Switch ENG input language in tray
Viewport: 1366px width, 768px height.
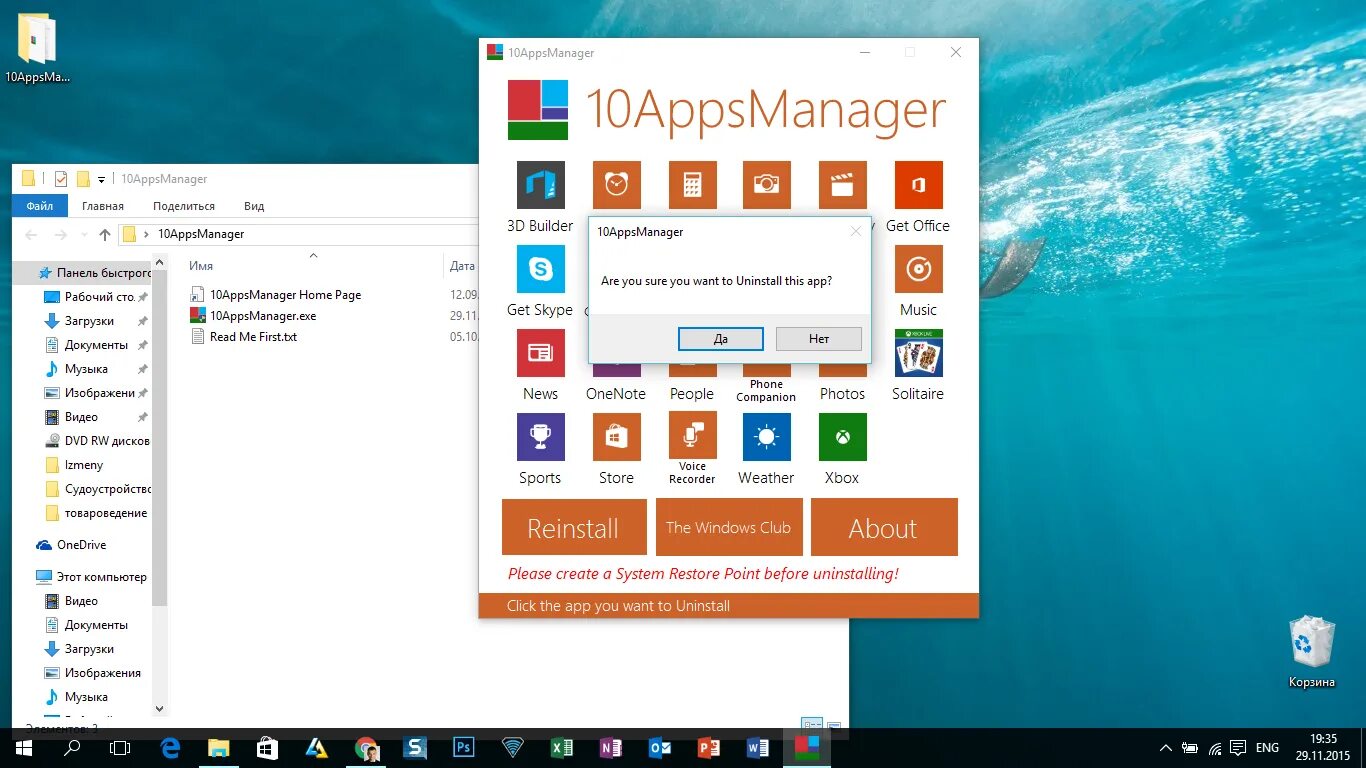(x=1267, y=748)
